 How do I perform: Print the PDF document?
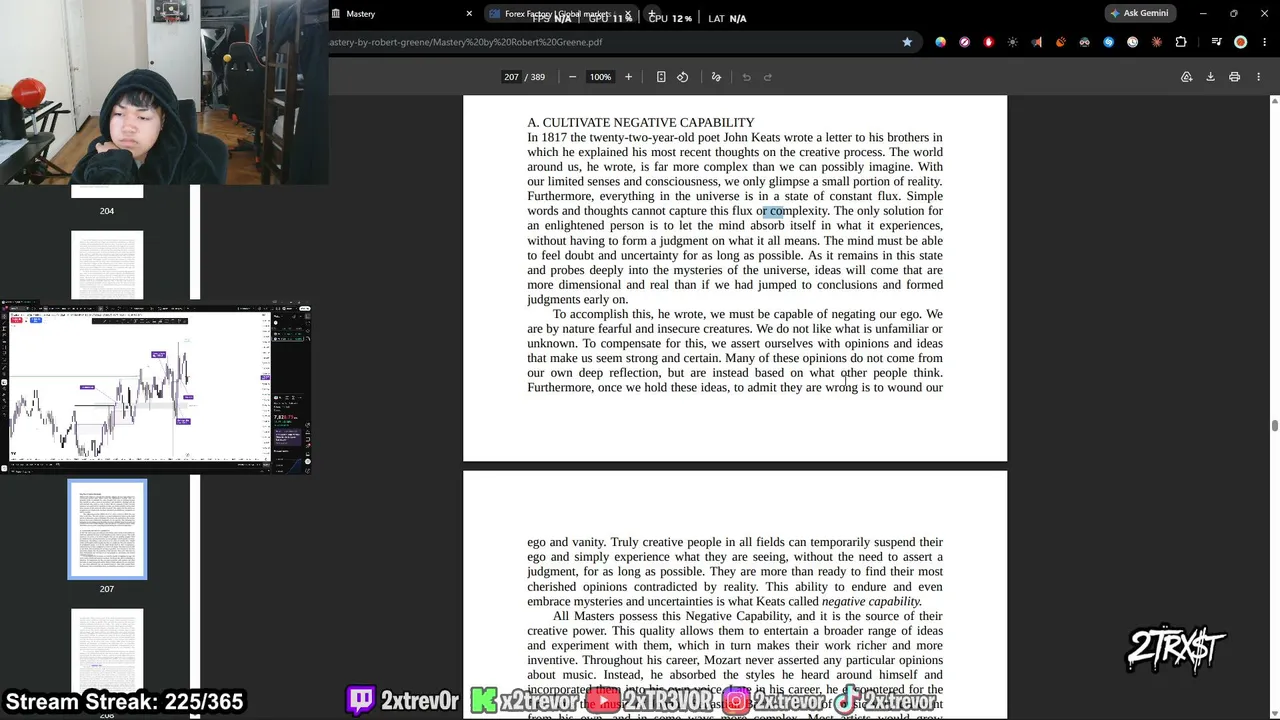point(1234,77)
